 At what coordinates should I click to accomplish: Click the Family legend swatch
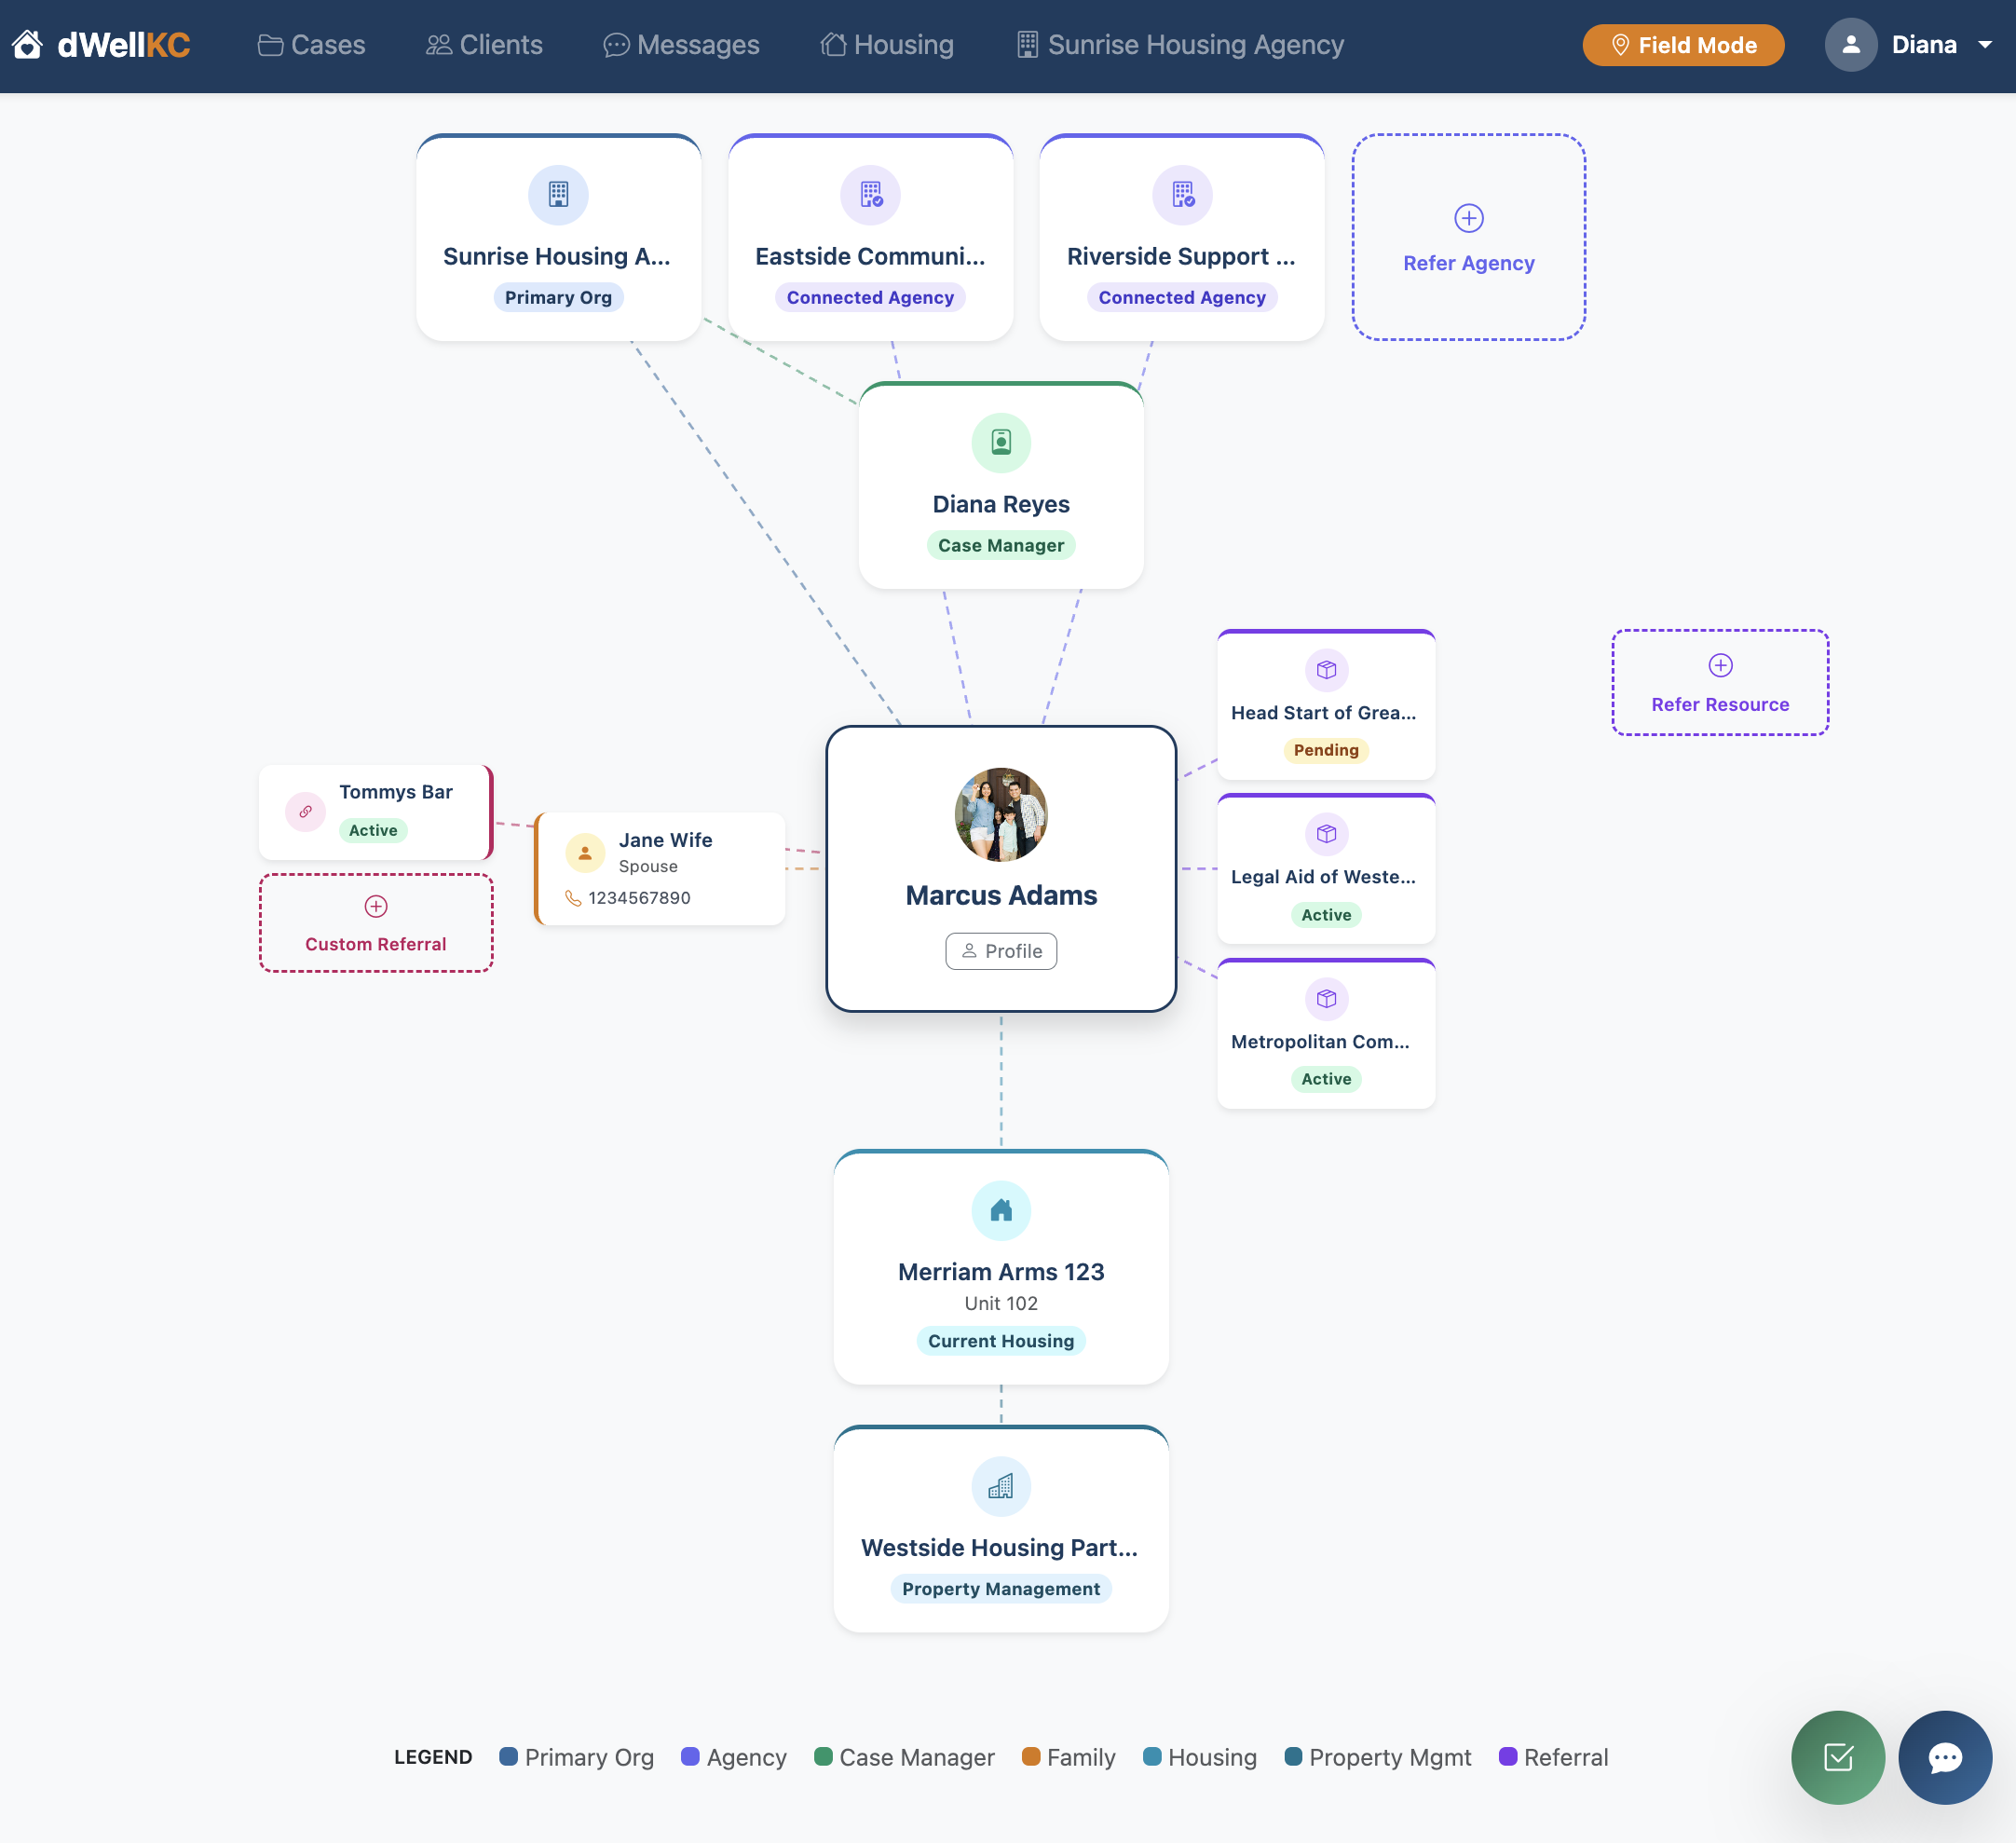1031,1757
